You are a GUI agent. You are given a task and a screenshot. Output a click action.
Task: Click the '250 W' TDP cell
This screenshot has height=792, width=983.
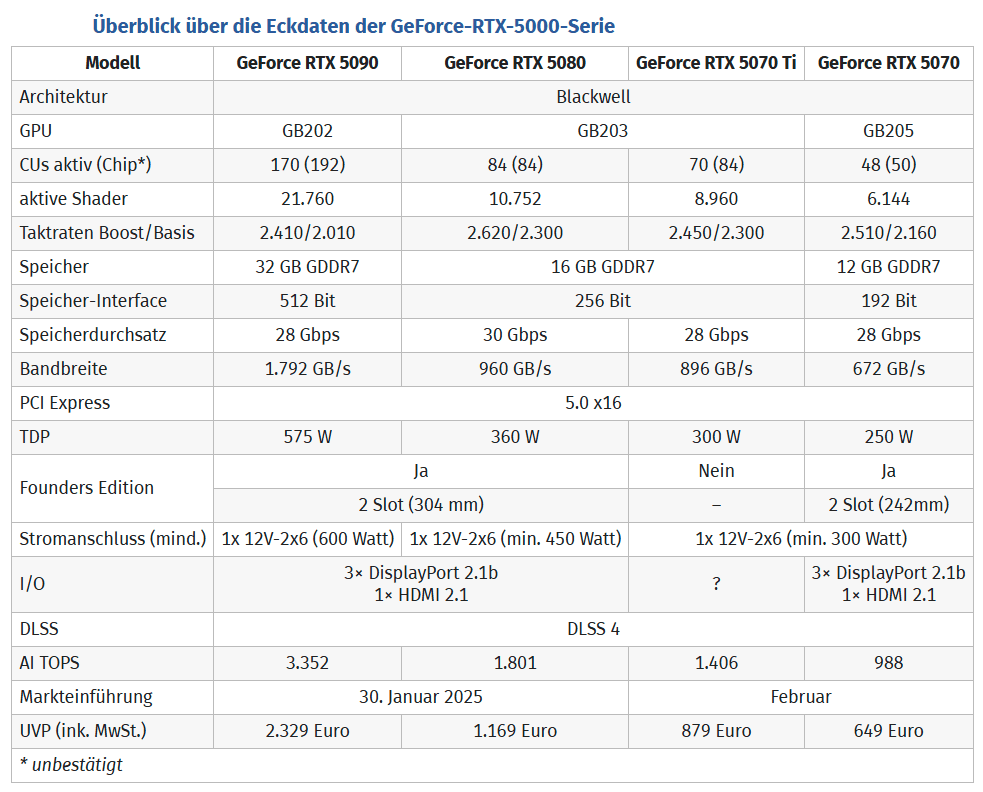(x=888, y=436)
